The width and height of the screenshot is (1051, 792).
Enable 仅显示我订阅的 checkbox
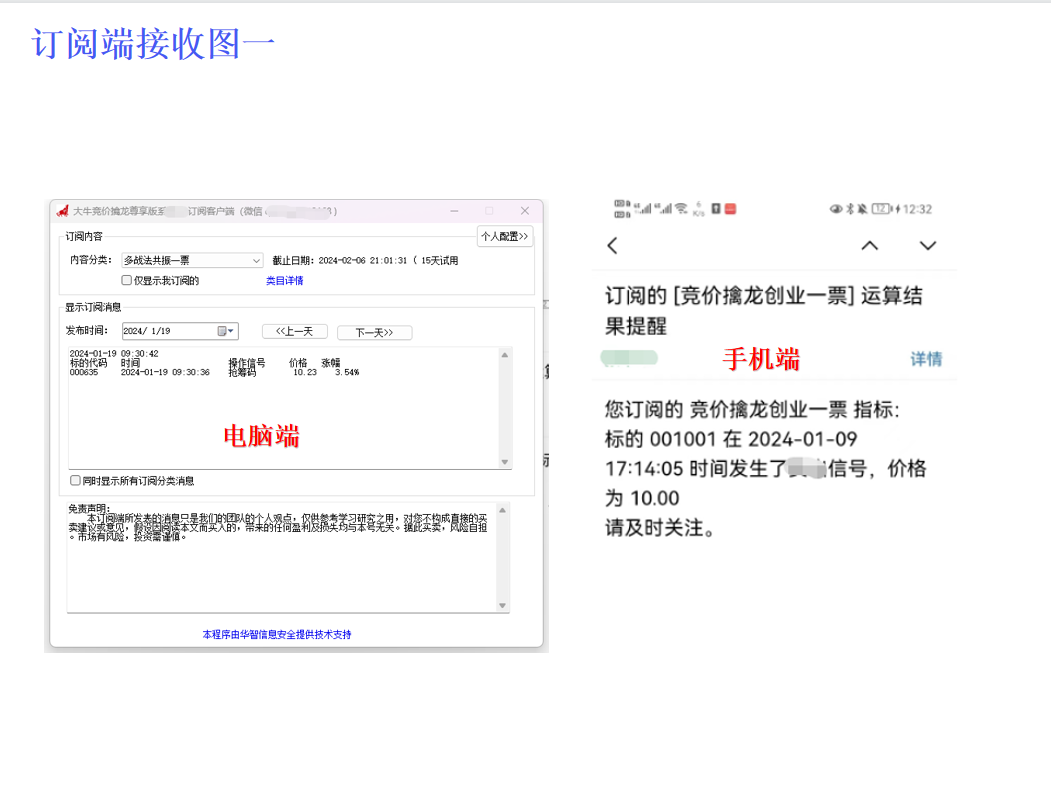coord(127,281)
